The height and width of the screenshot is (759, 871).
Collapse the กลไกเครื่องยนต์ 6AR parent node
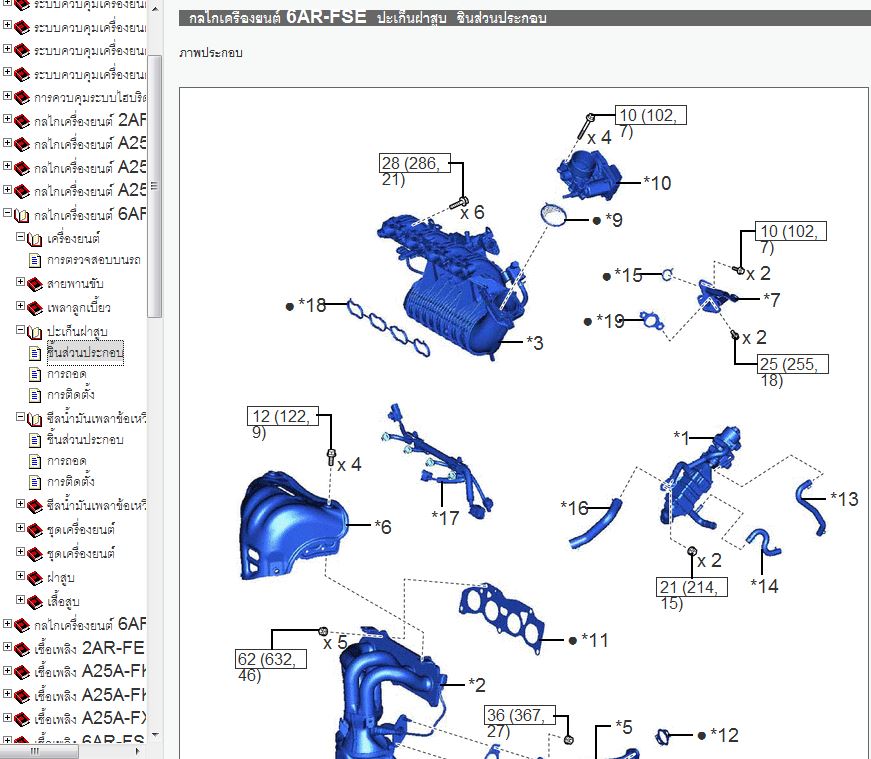tap(8, 214)
